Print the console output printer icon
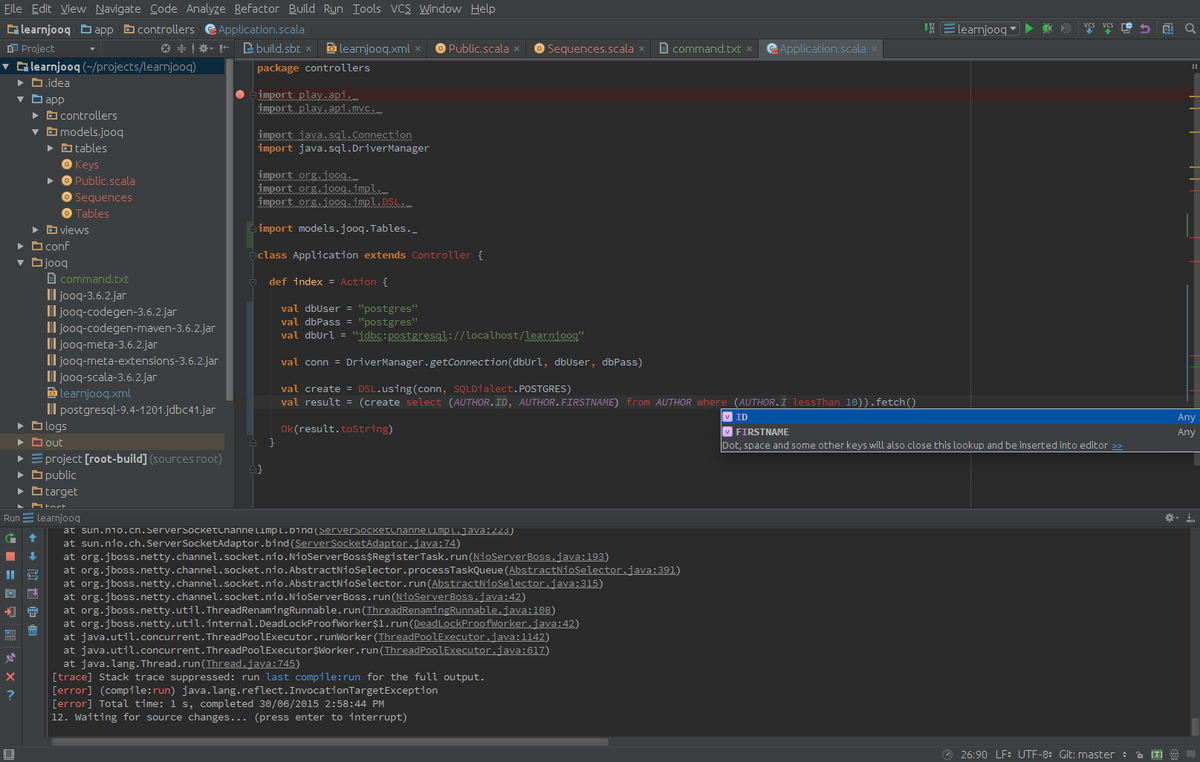The width and height of the screenshot is (1200, 762). 33,612
